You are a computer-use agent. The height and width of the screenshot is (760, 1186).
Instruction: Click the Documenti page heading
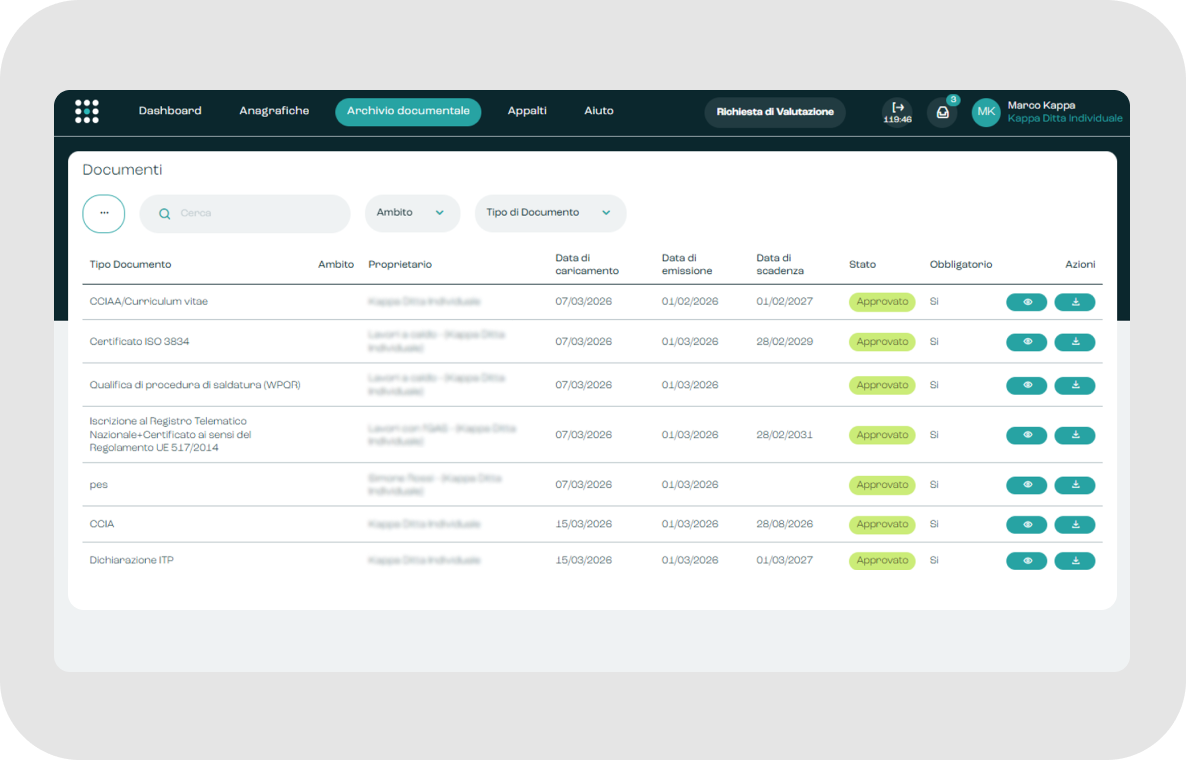[122, 170]
